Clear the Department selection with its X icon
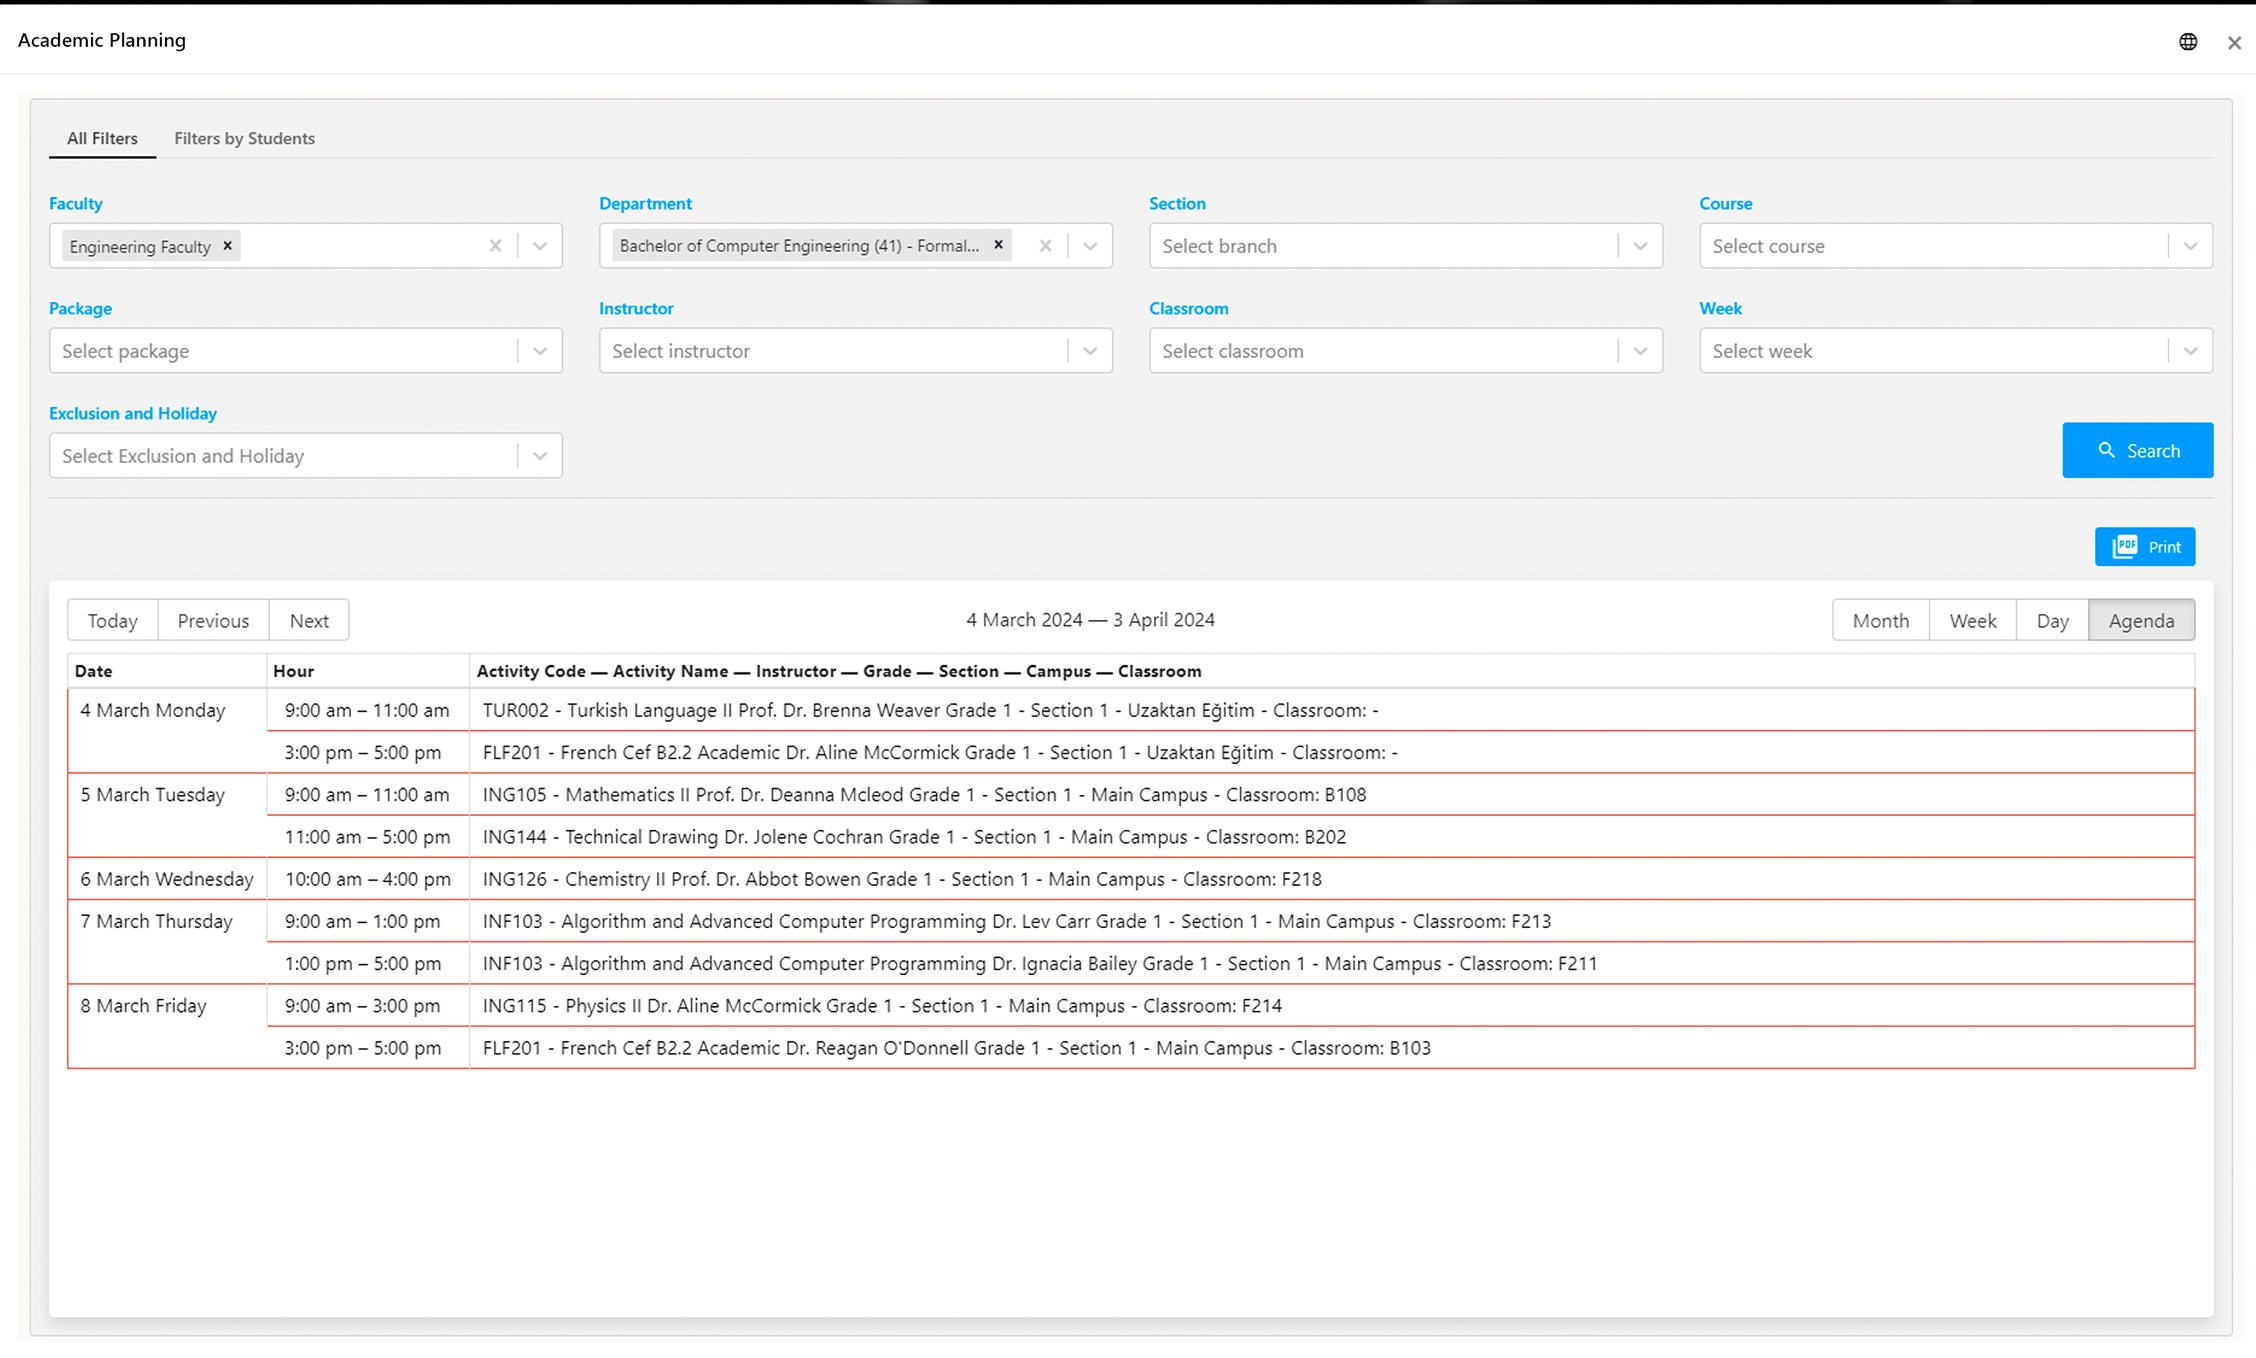 pyautogui.click(x=1045, y=245)
